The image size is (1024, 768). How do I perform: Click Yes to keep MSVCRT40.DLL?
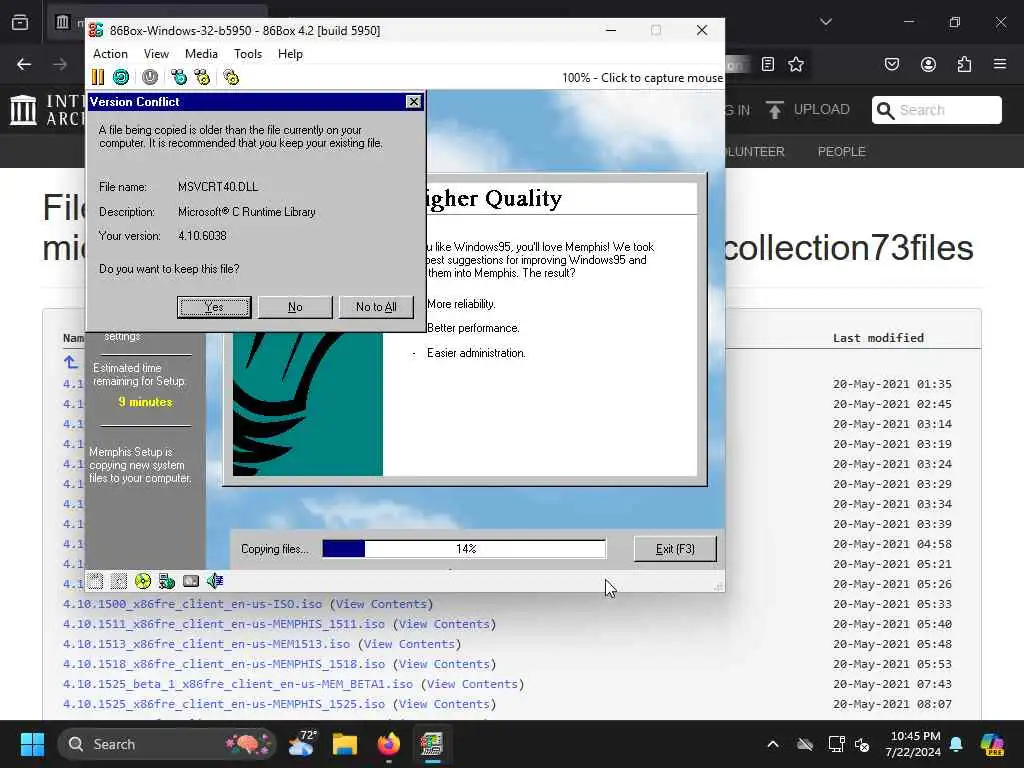tap(214, 307)
